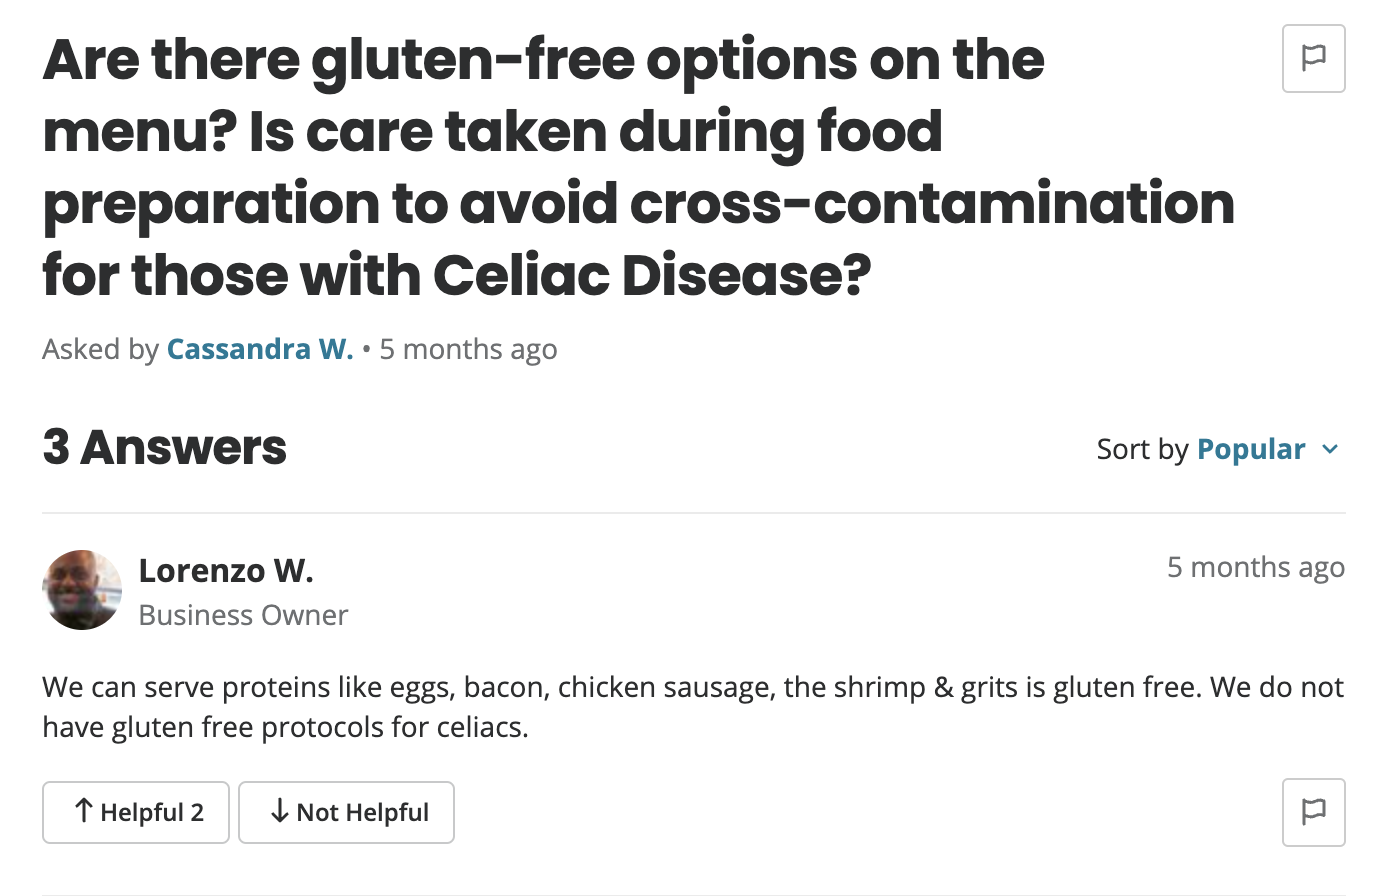Click the "Sort by" label text
The height and width of the screenshot is (896, 1394).
coord(1142,449)
